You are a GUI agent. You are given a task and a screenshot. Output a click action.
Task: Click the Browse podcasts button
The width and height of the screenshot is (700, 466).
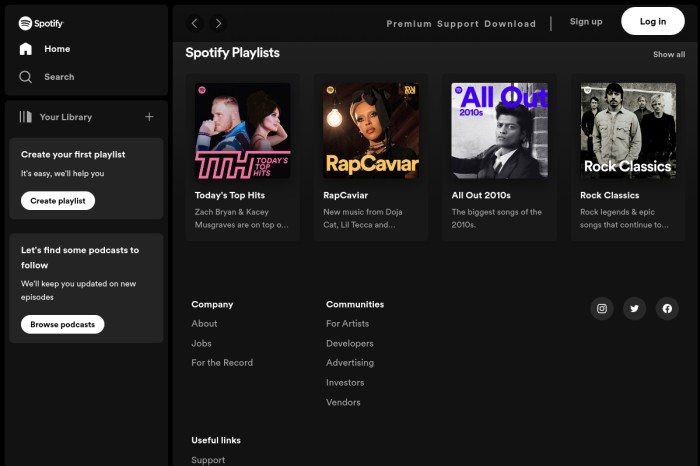[x=62, y=325]
